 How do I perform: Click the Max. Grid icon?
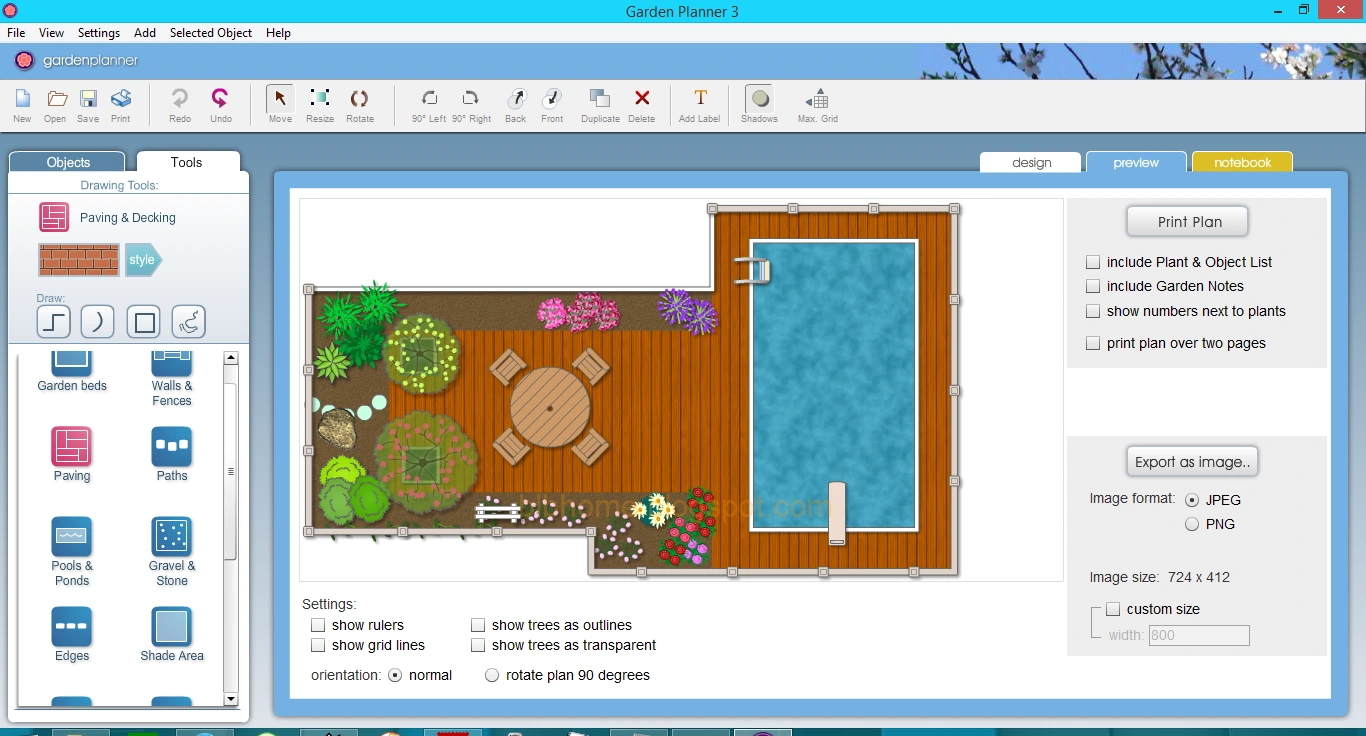tap(818, 105)
